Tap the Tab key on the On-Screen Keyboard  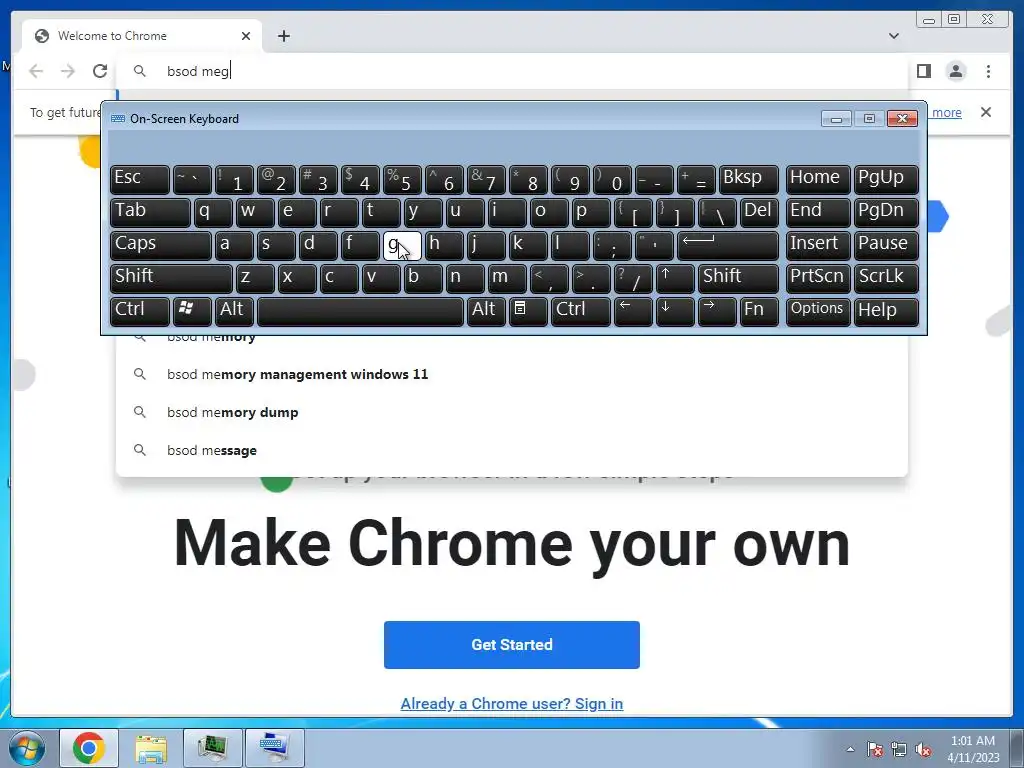point(150,212)
